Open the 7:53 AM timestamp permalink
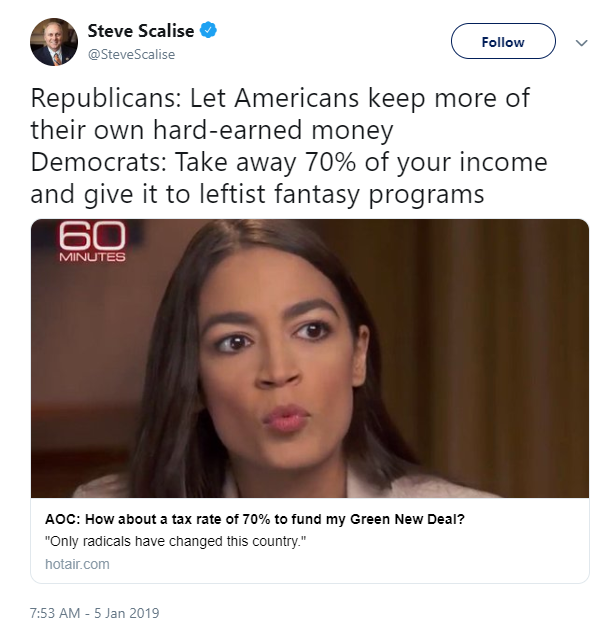Image resolution: width=615 pixels, height=628 pixels. [55, 613]
